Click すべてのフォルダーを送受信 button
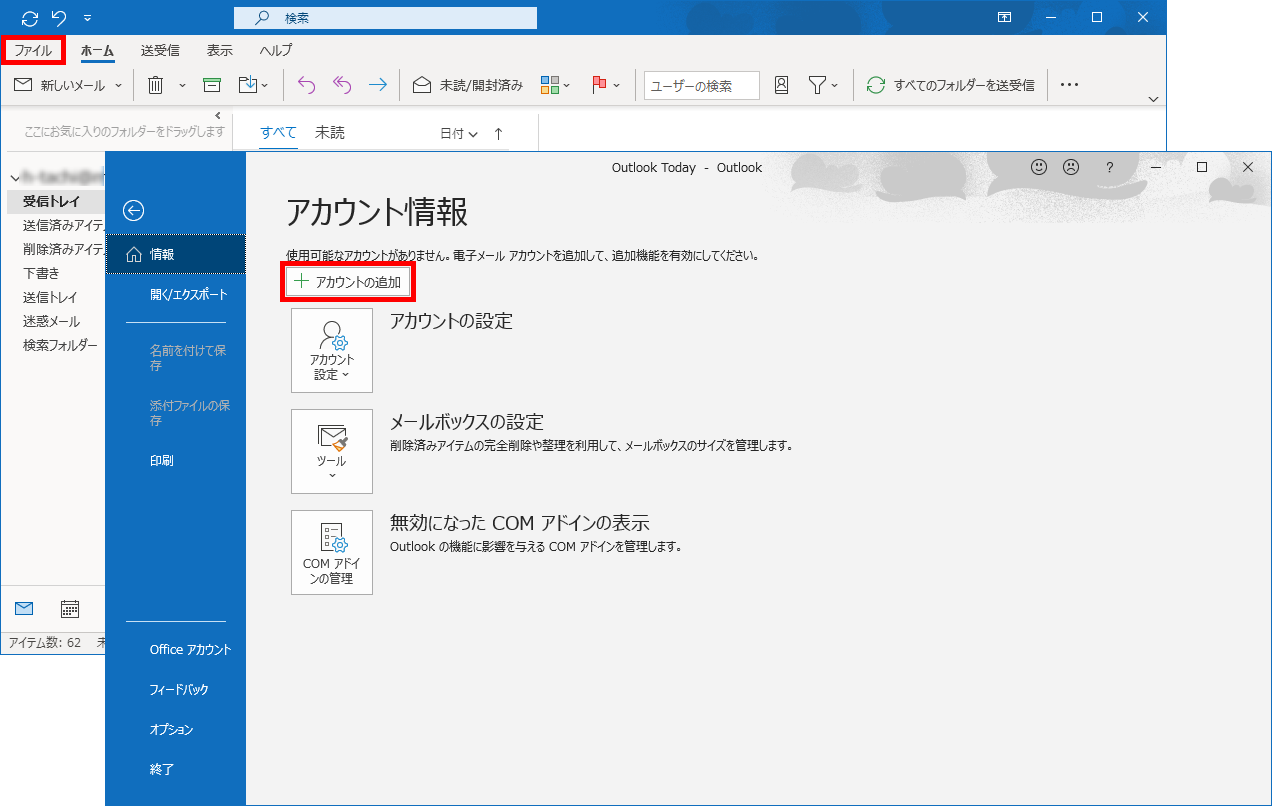The width and height of the screenshot is (1272, 806). (x=950, y=86)
